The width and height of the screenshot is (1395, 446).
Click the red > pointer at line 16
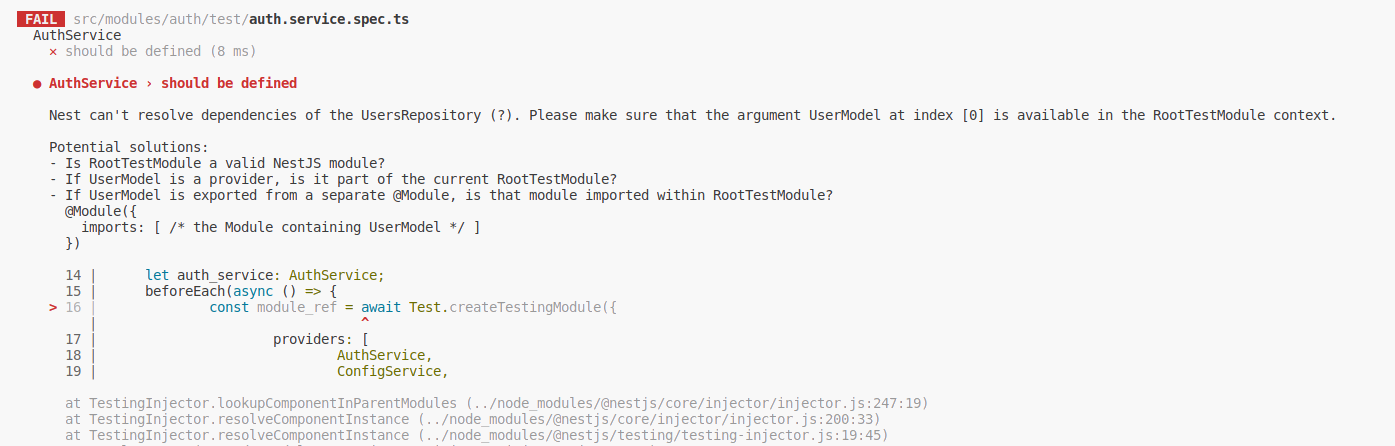[53, 307]
